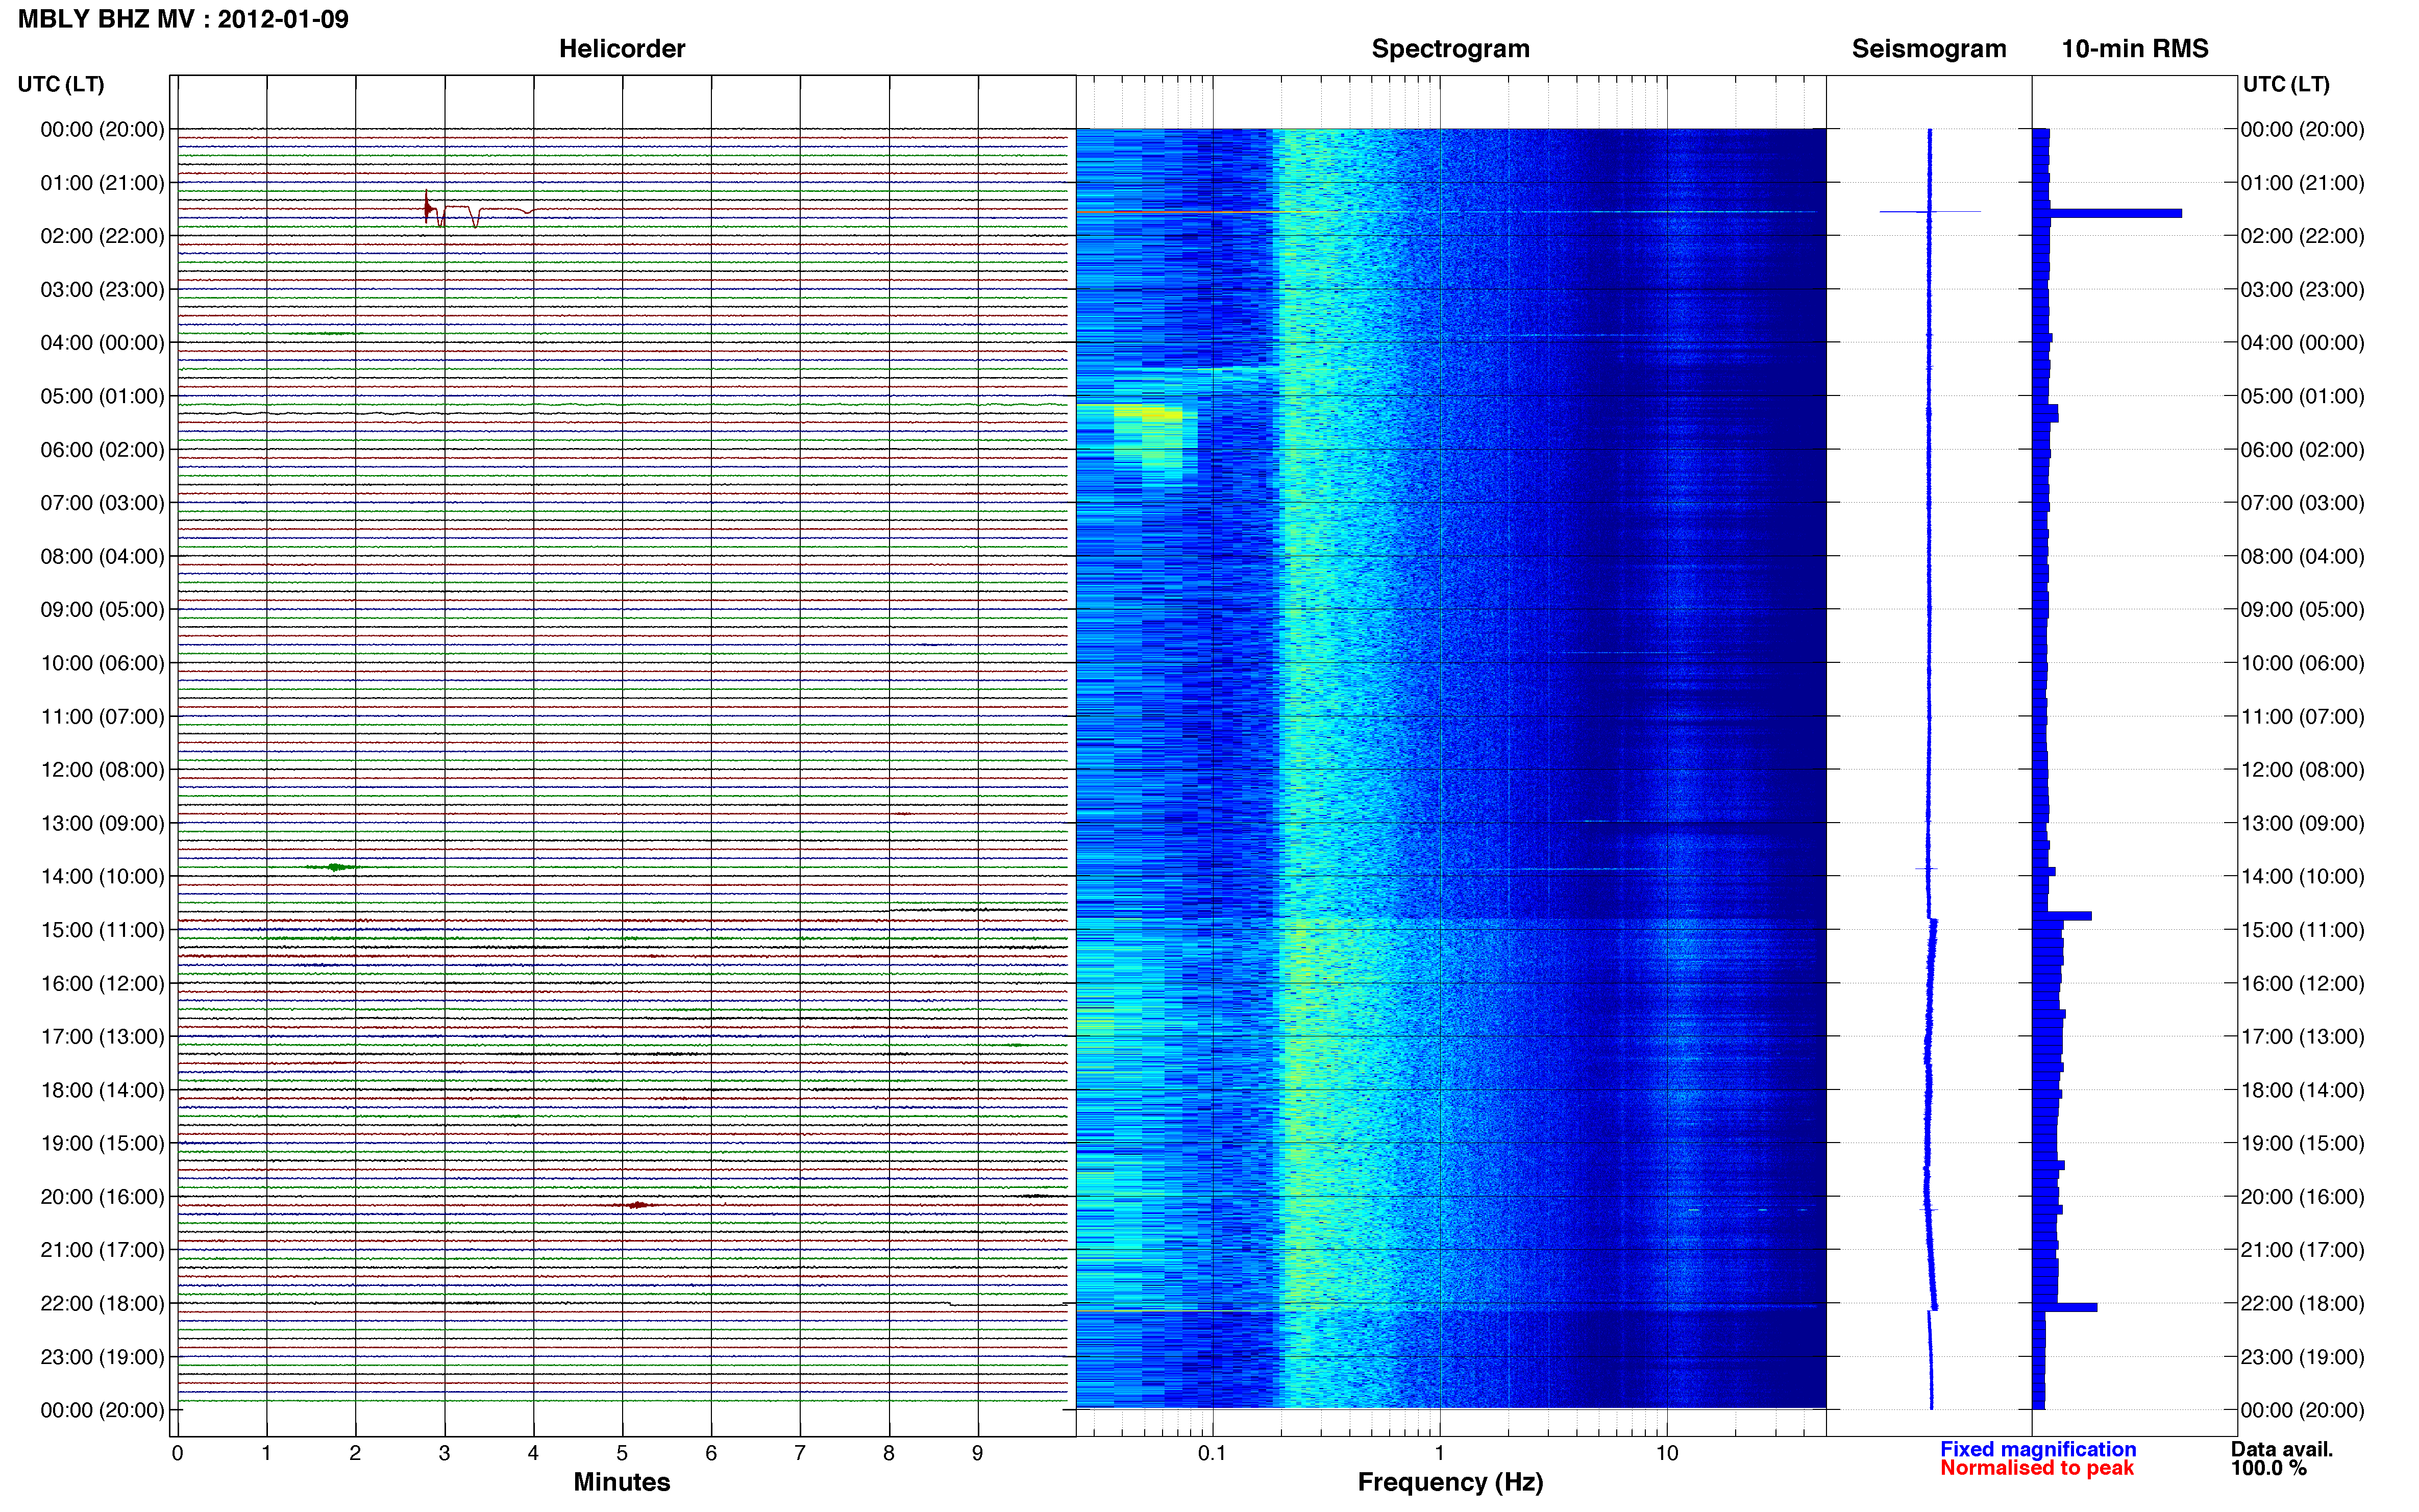This screenshot has width=2419, height=1512.
Task: Click RMS-side time label 13:00 (09:00)
Action: pos(2302,823)
